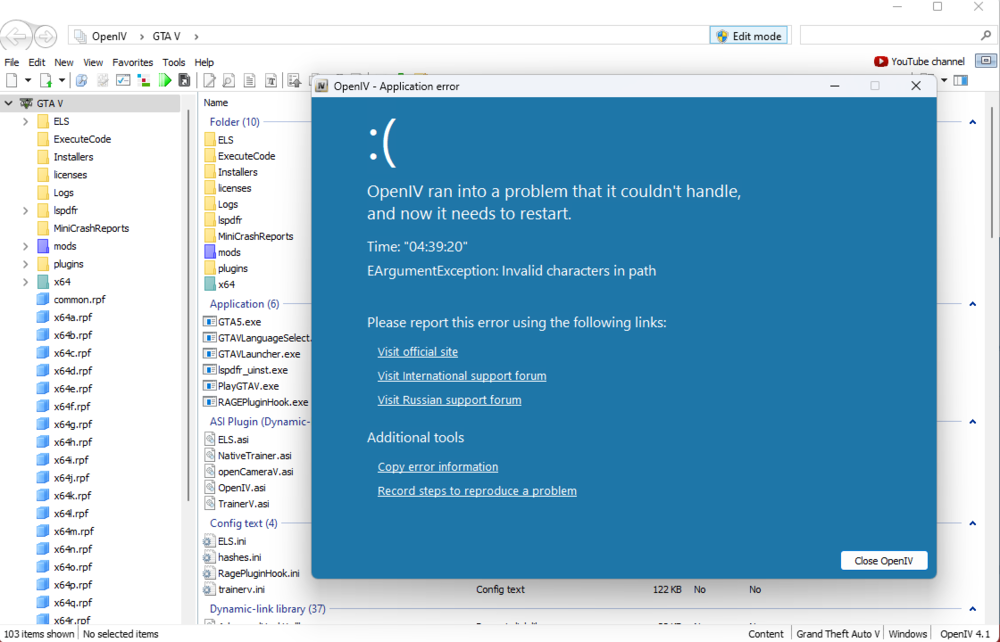This screenshot has width=1000, height=642.
Task: Click the Name column header
Action: 216,103
